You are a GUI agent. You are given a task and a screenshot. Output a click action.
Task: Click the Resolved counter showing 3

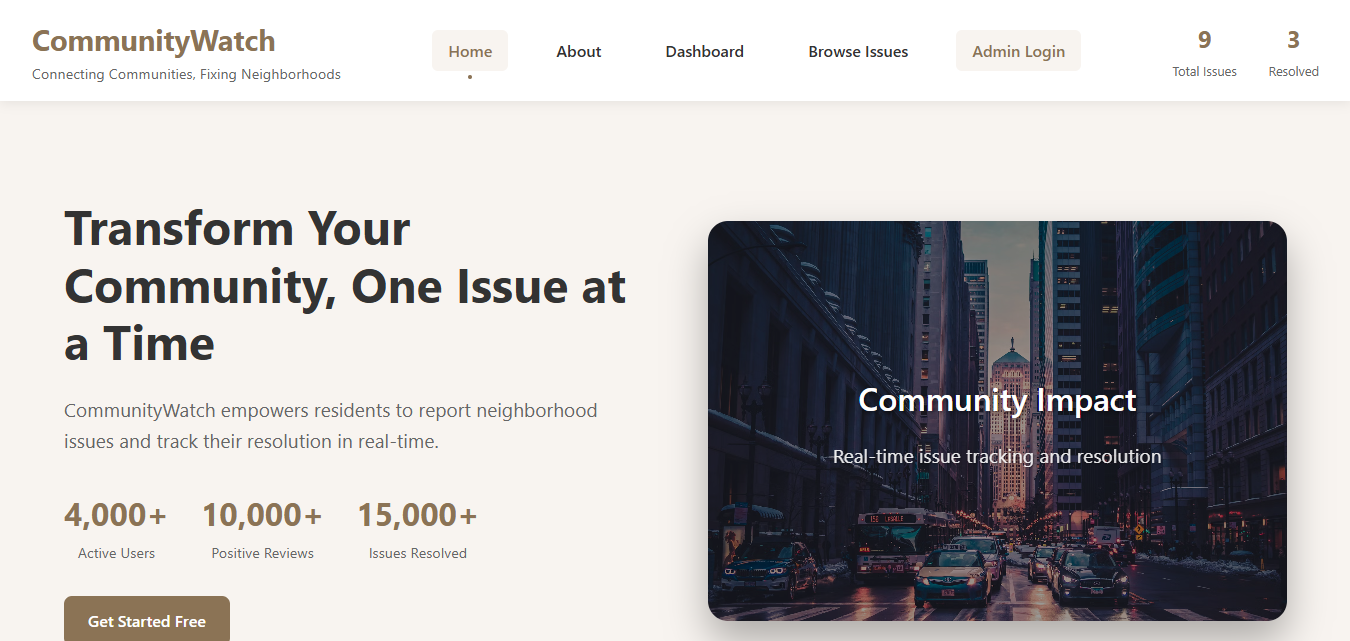pos(1293,42)
